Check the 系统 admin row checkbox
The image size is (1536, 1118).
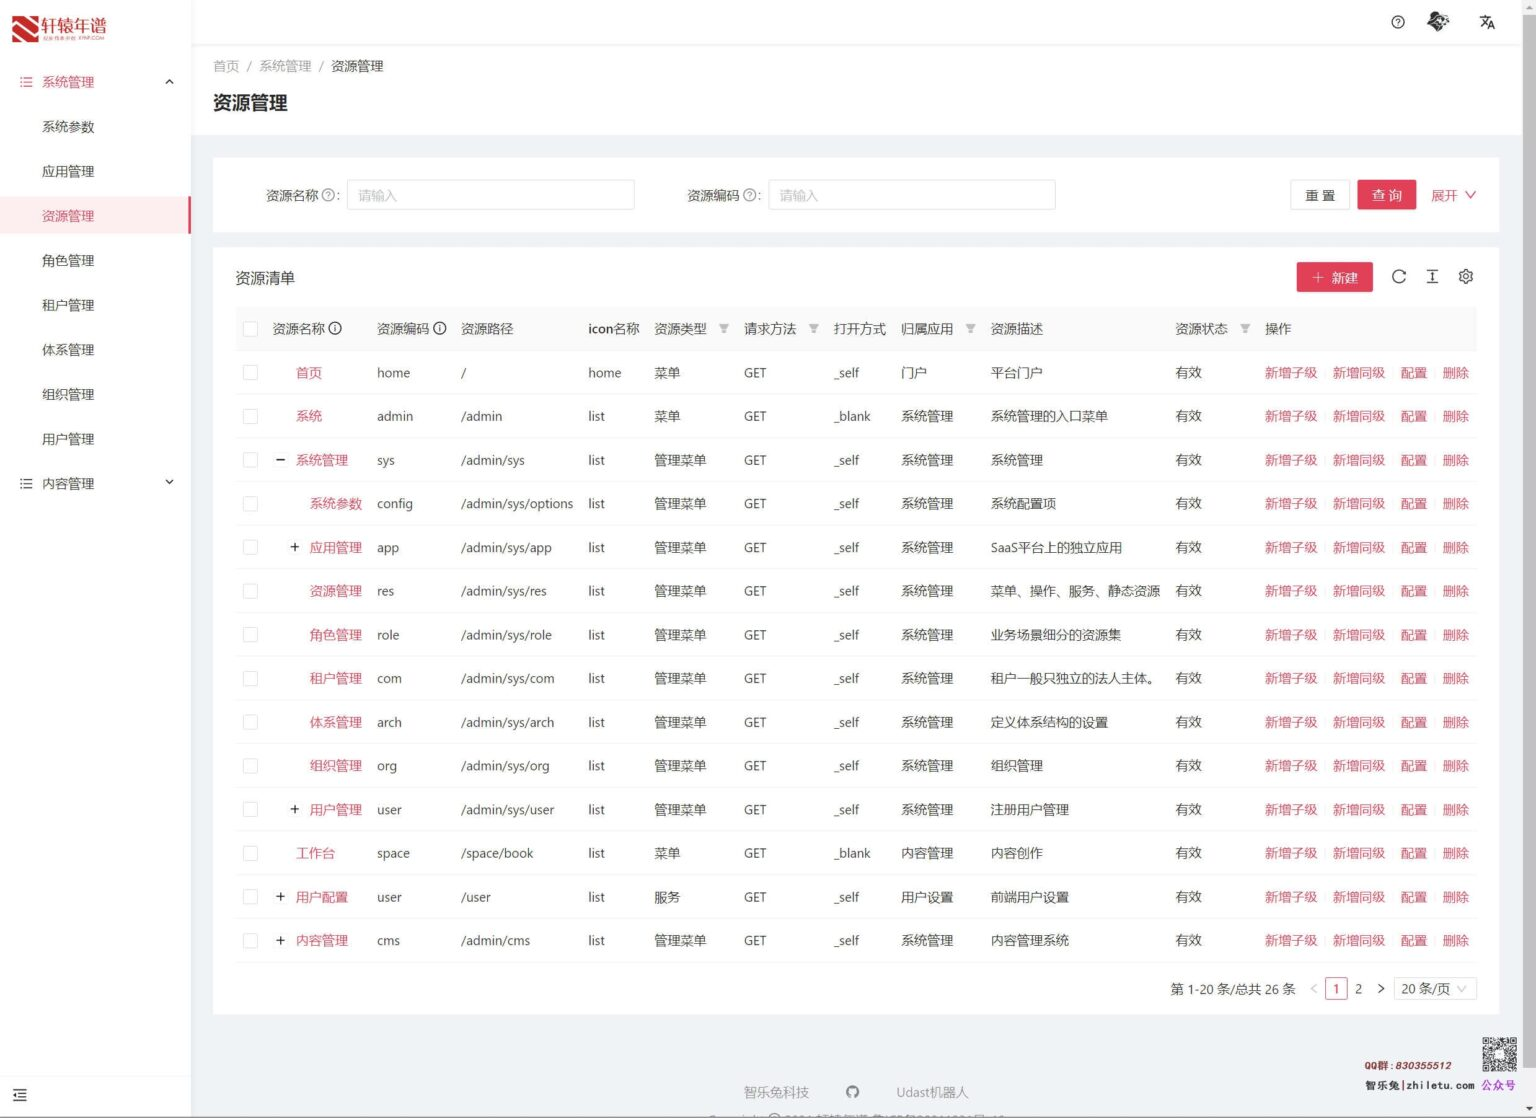click(250, 416)
